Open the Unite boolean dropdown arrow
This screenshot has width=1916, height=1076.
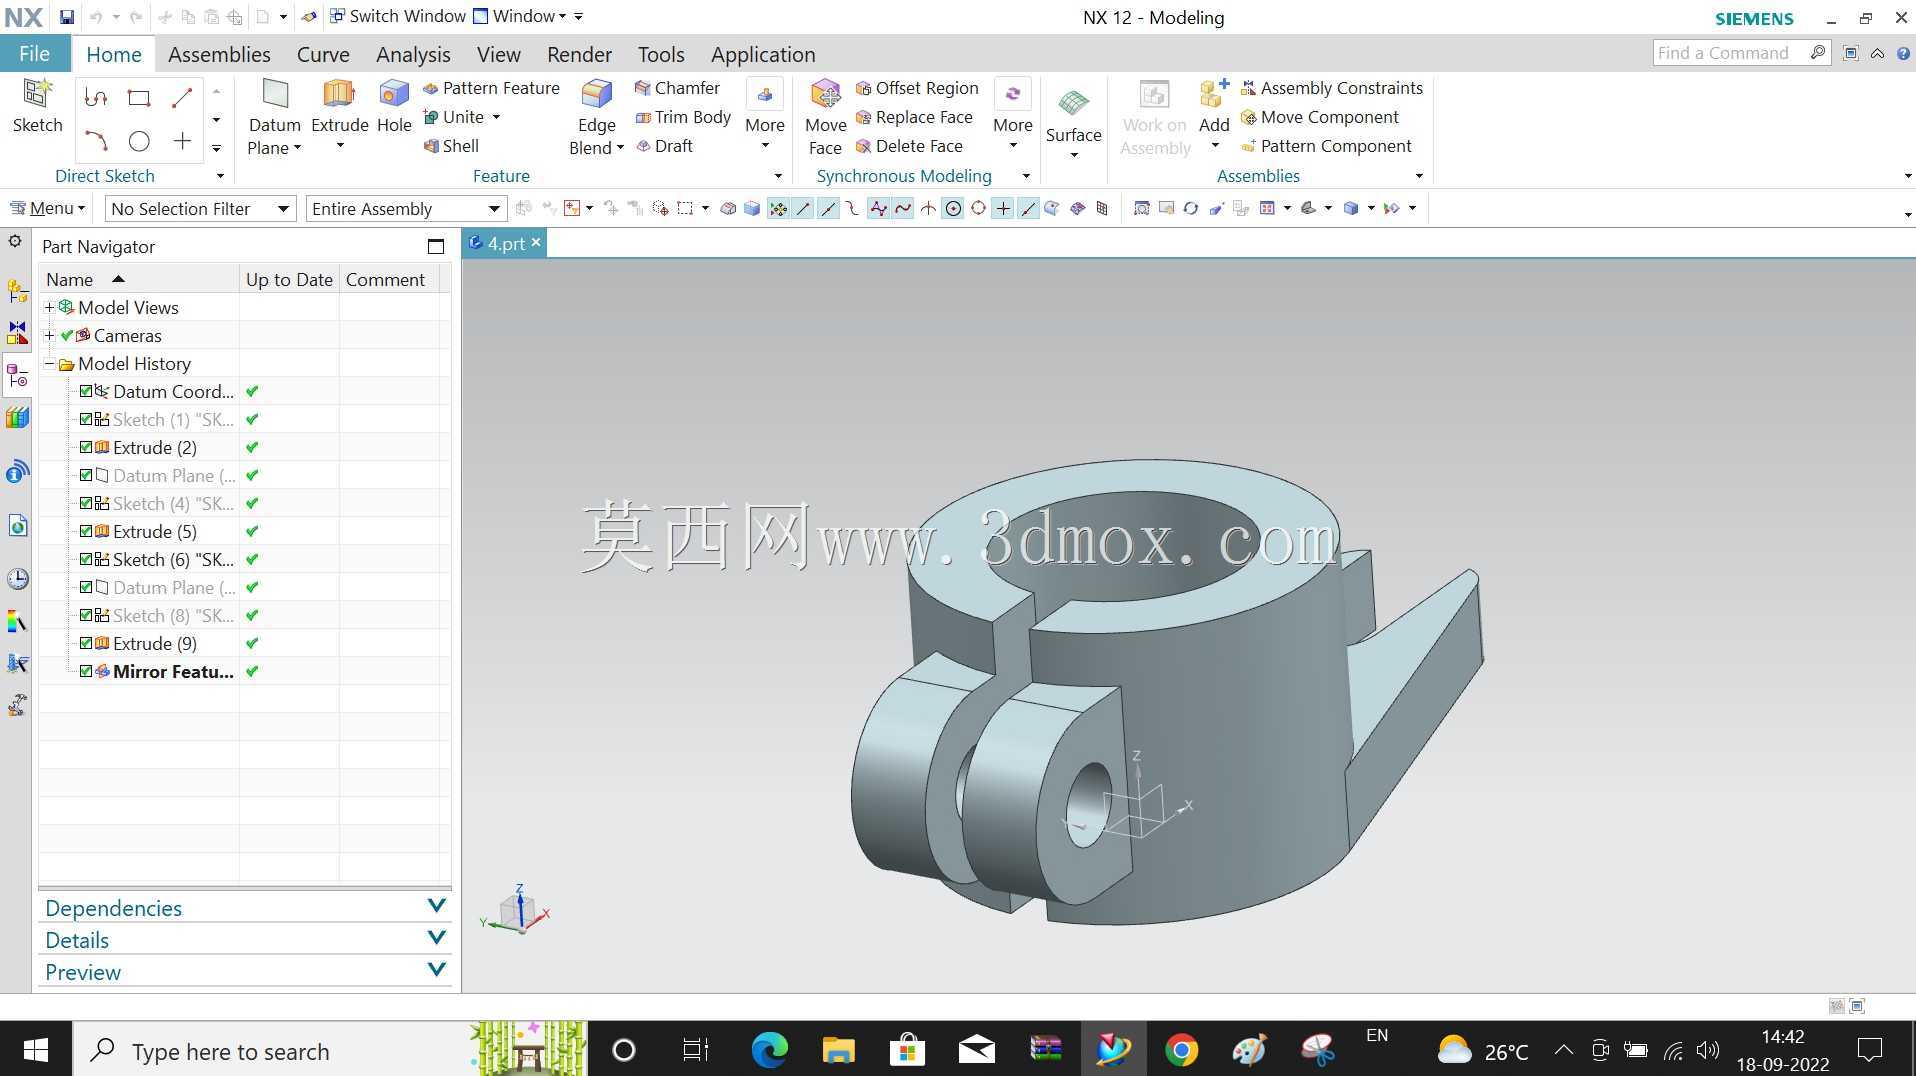pyautogui.click(x=496, y=117)
